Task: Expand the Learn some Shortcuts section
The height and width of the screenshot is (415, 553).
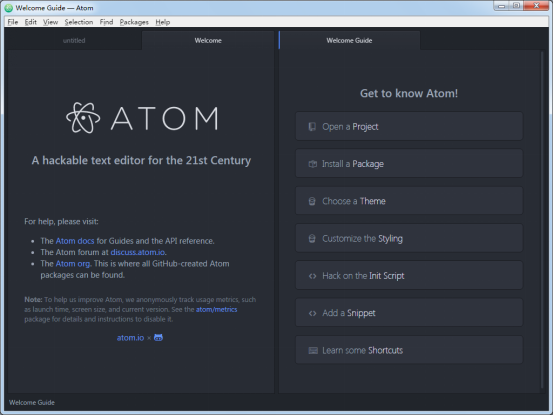Action: (x=409, y=350)
